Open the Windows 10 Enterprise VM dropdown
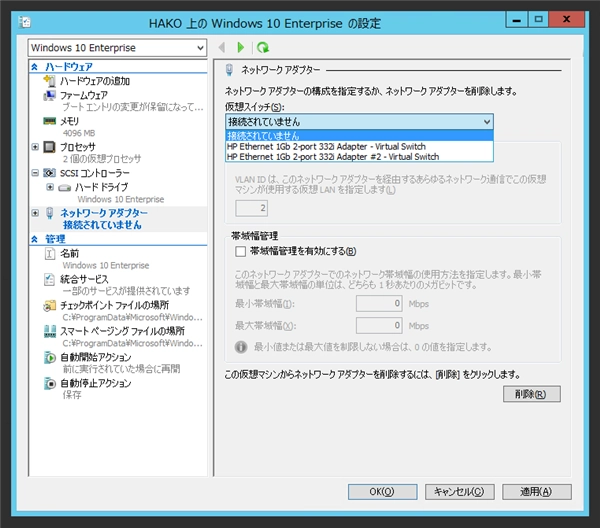This screenshot has height=528, width=600. pyautogui.click(x=117, y=48)
